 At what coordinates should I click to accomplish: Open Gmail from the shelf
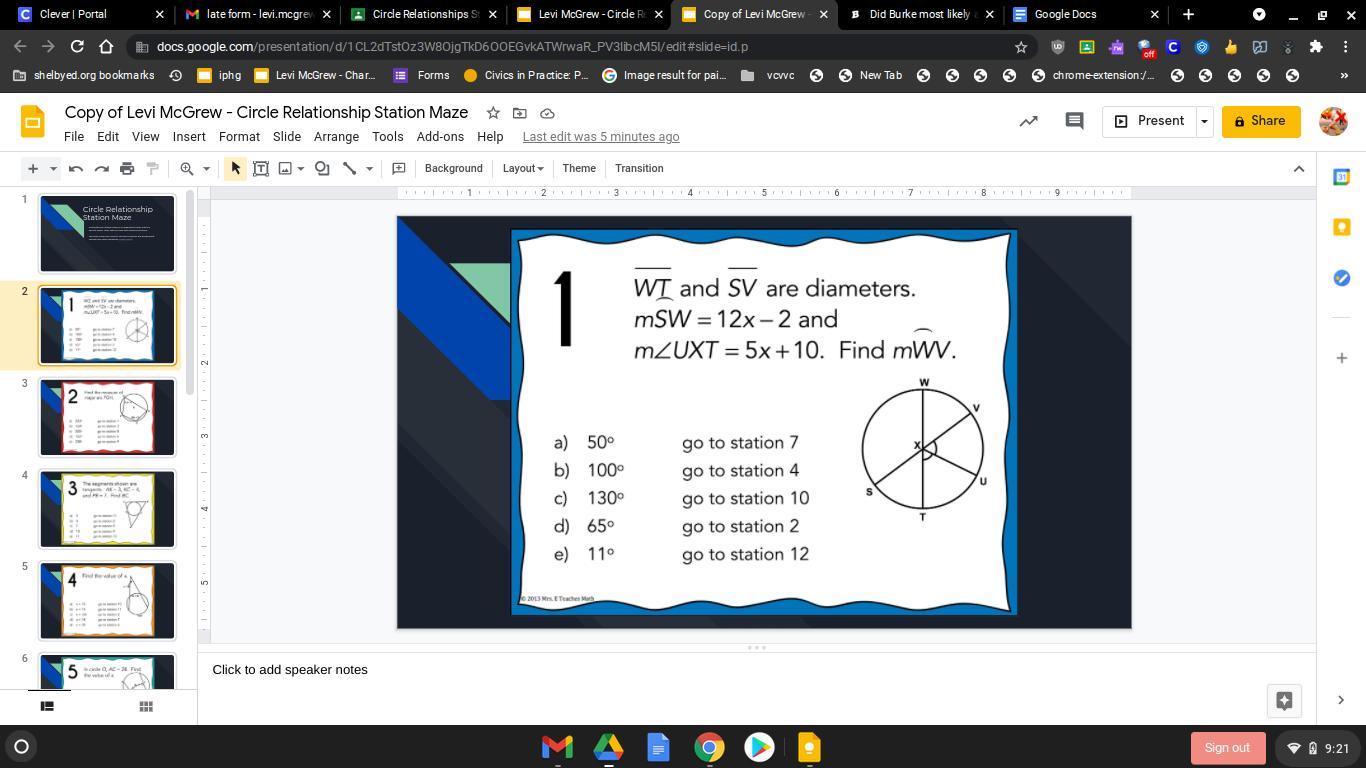pyautogui.click(x=557, y=747)
